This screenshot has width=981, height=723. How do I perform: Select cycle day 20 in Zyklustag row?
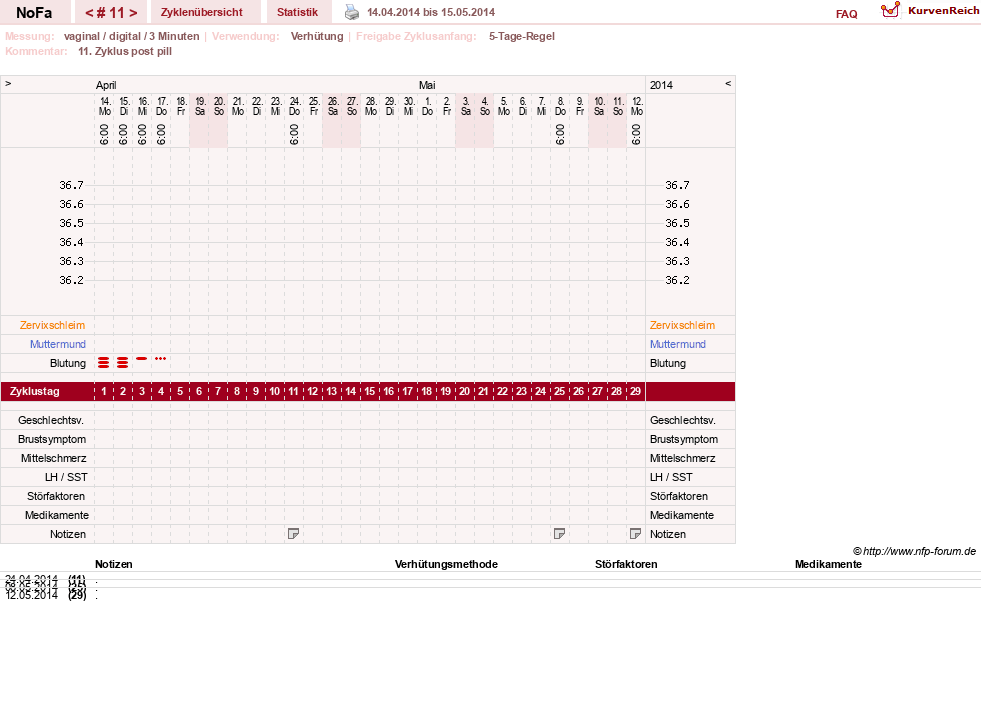point(464,392)
